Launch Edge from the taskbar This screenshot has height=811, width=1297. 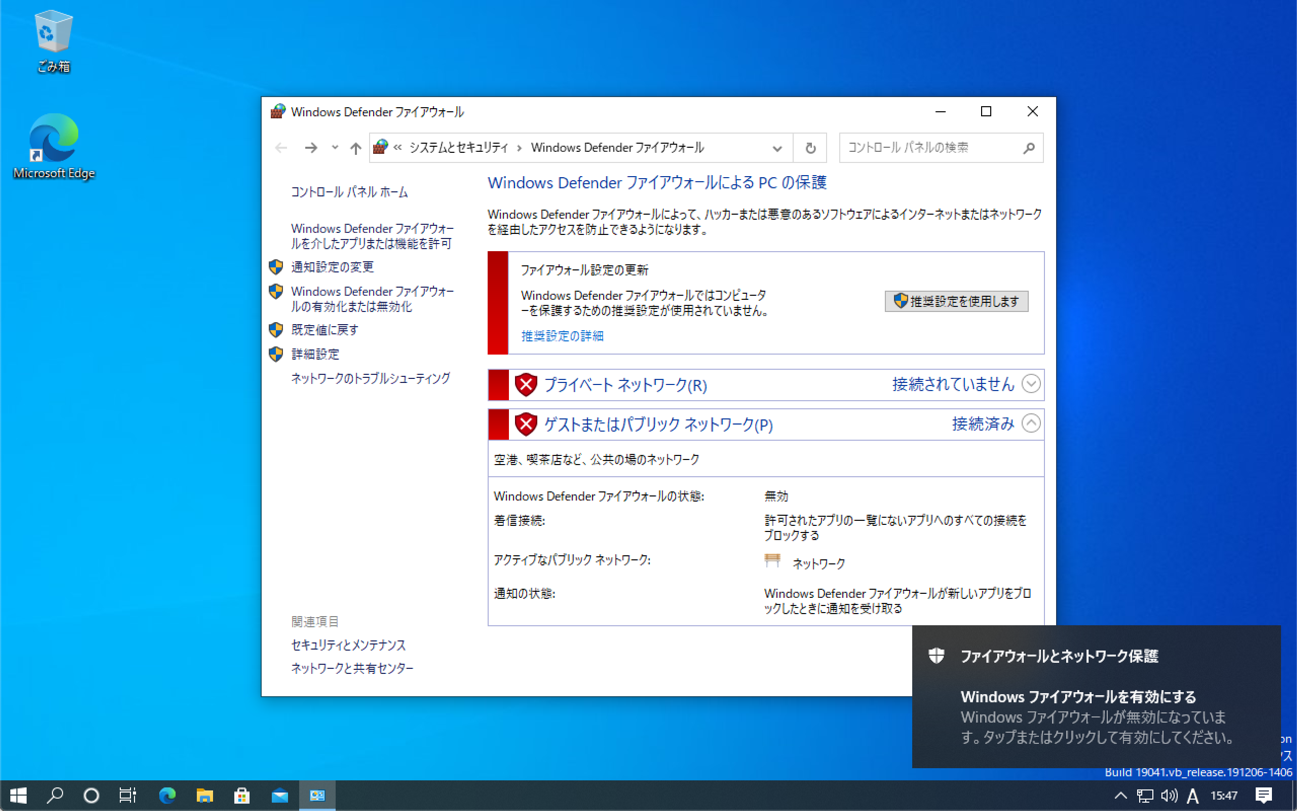[167, 796]
